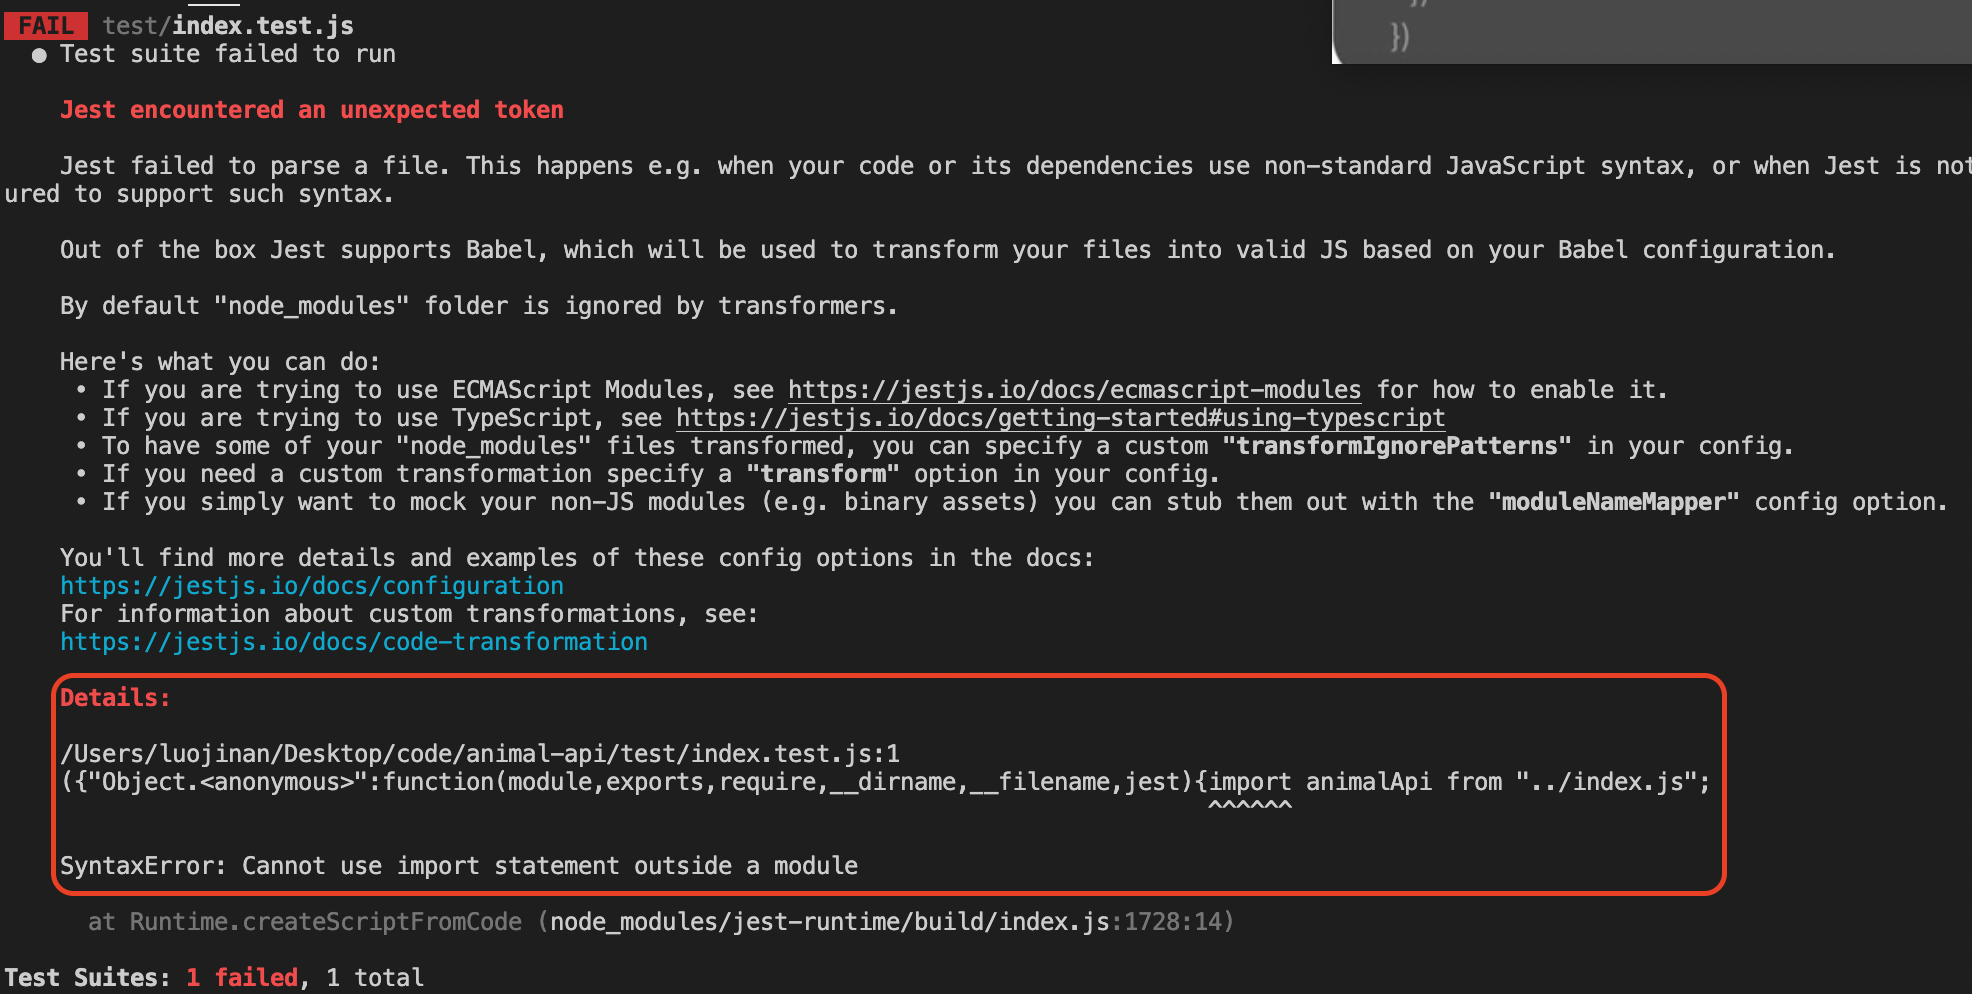Viewport: 1972px width, 994px height.
Task: Open the jestjs.io docs/configuration link
Action: pos(312,586)
